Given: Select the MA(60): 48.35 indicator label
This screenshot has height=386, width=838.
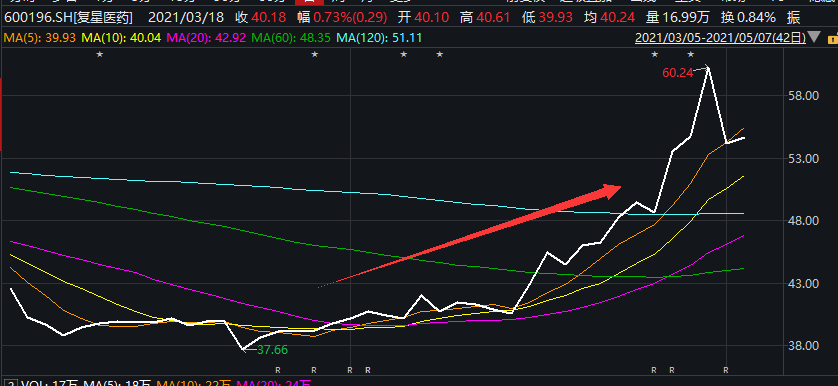Looking at the screenshot, I should [291, 38].
